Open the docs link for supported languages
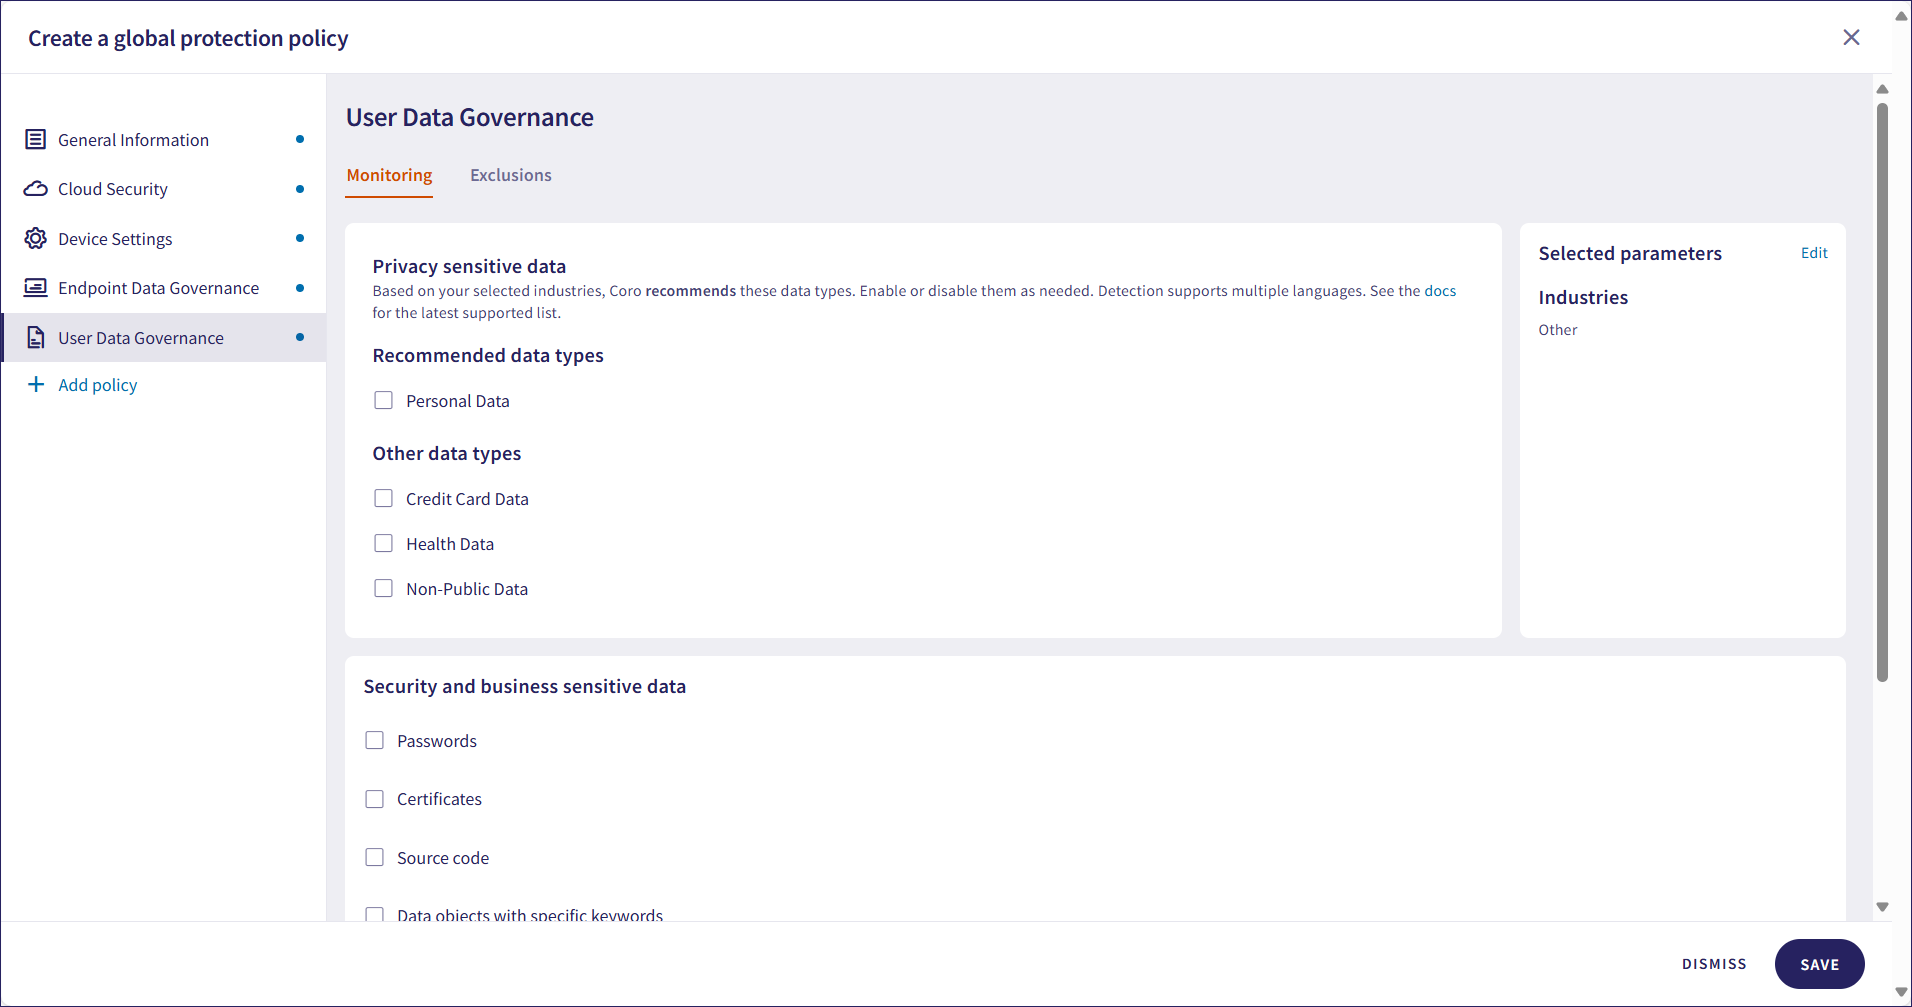The image size is (1912, 1007). tap(1440, 292)
